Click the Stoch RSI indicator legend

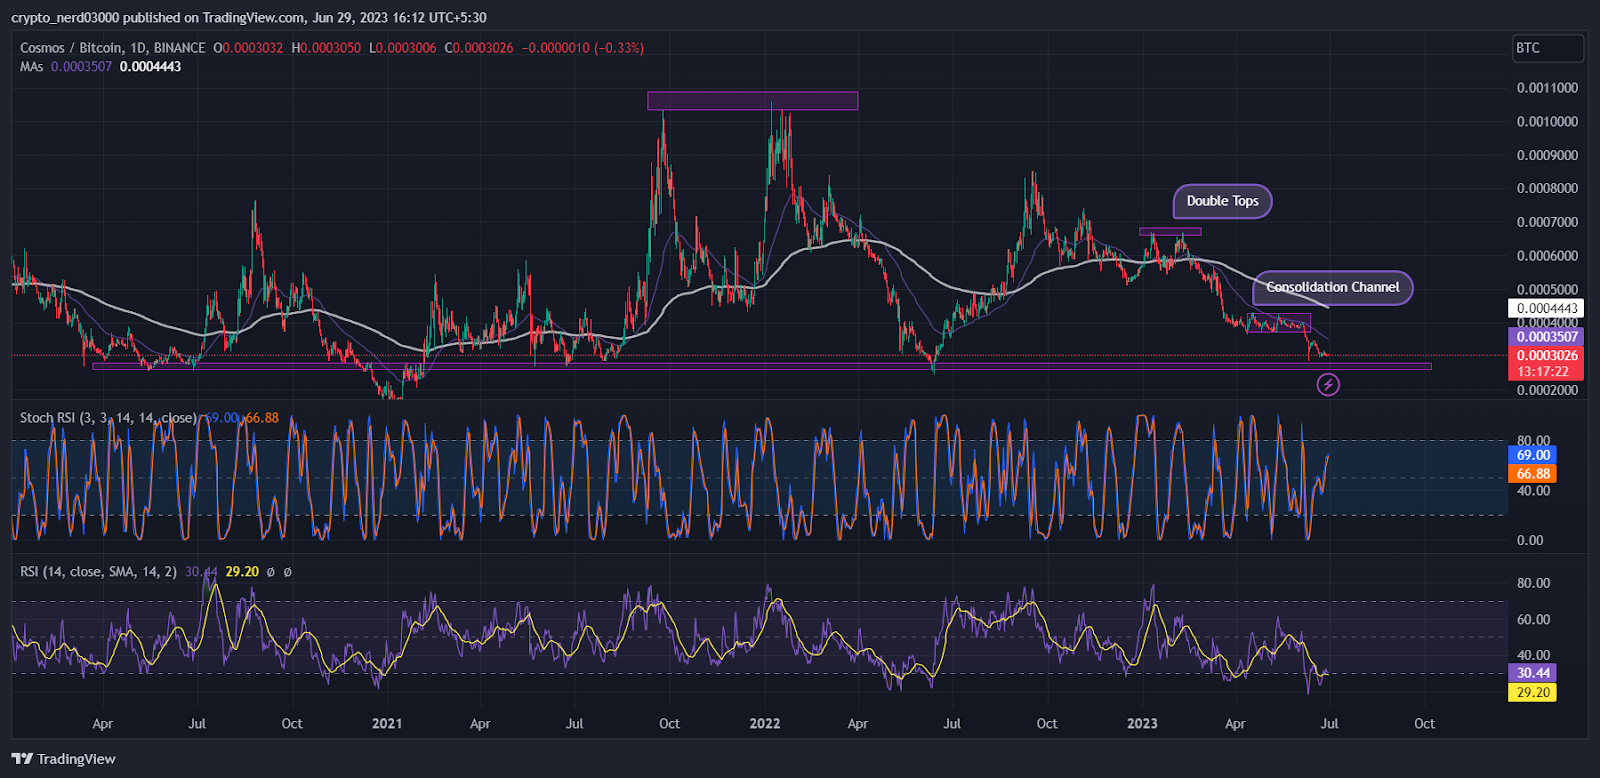[x=108, y=418]
